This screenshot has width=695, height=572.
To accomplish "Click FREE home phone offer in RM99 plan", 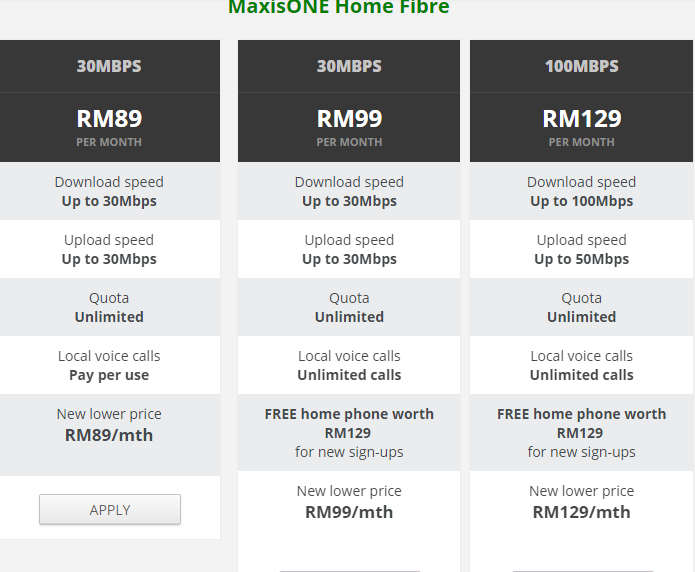I will point(349,433).
